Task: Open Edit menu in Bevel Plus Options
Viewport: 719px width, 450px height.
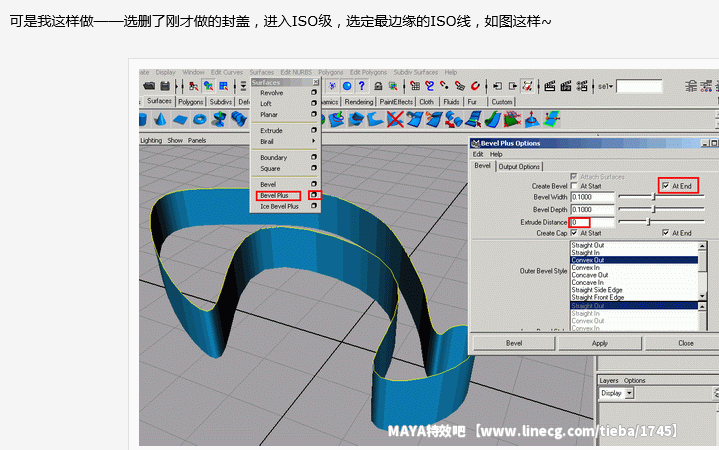Action: click(478, 154)
